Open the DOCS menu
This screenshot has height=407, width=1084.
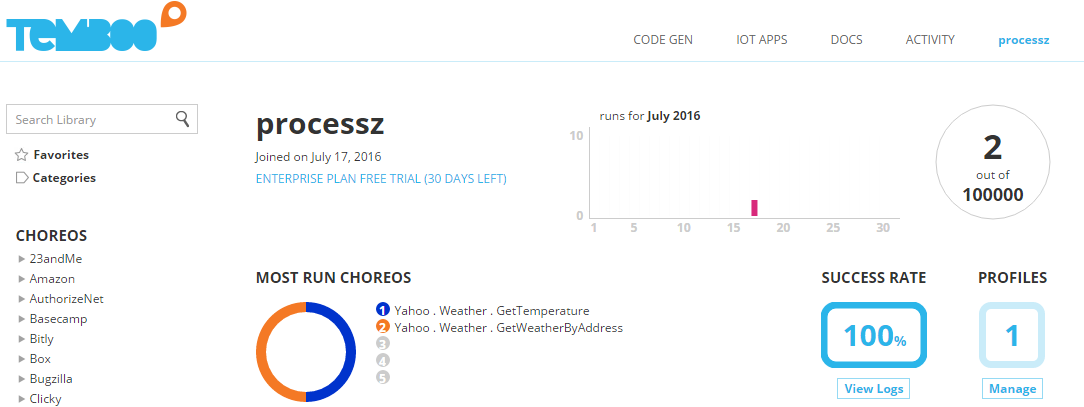coord(846,40)
